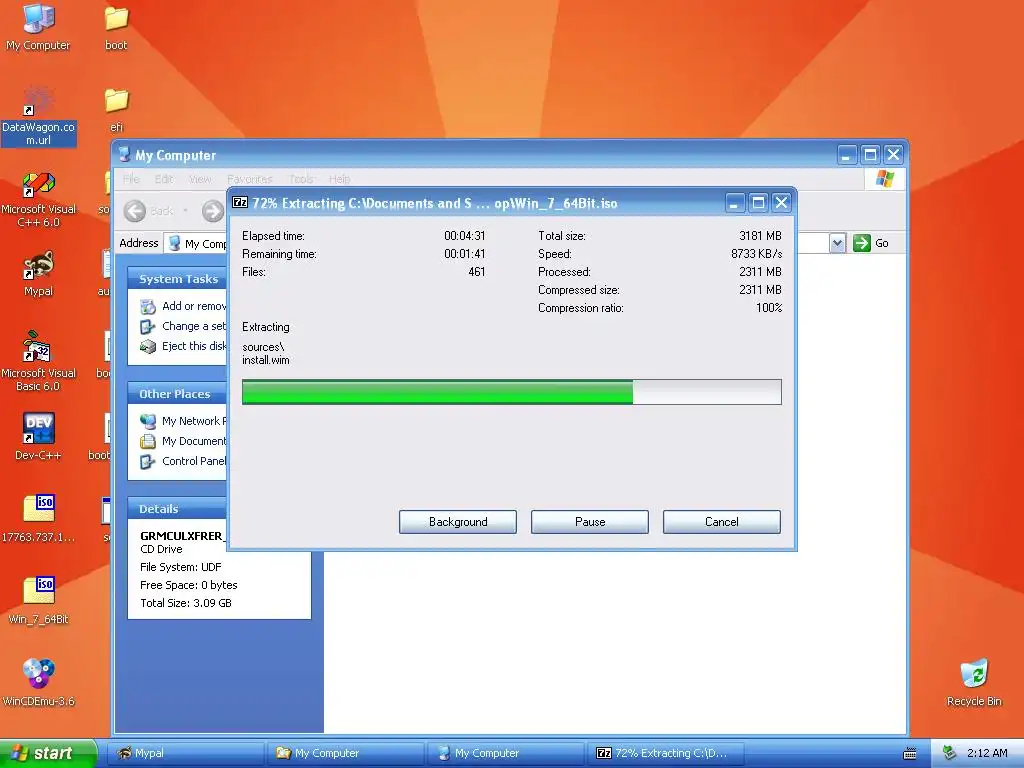Click the Windows flag logo in My Computer
The image size is (1024, 768).
coord(885,178)
